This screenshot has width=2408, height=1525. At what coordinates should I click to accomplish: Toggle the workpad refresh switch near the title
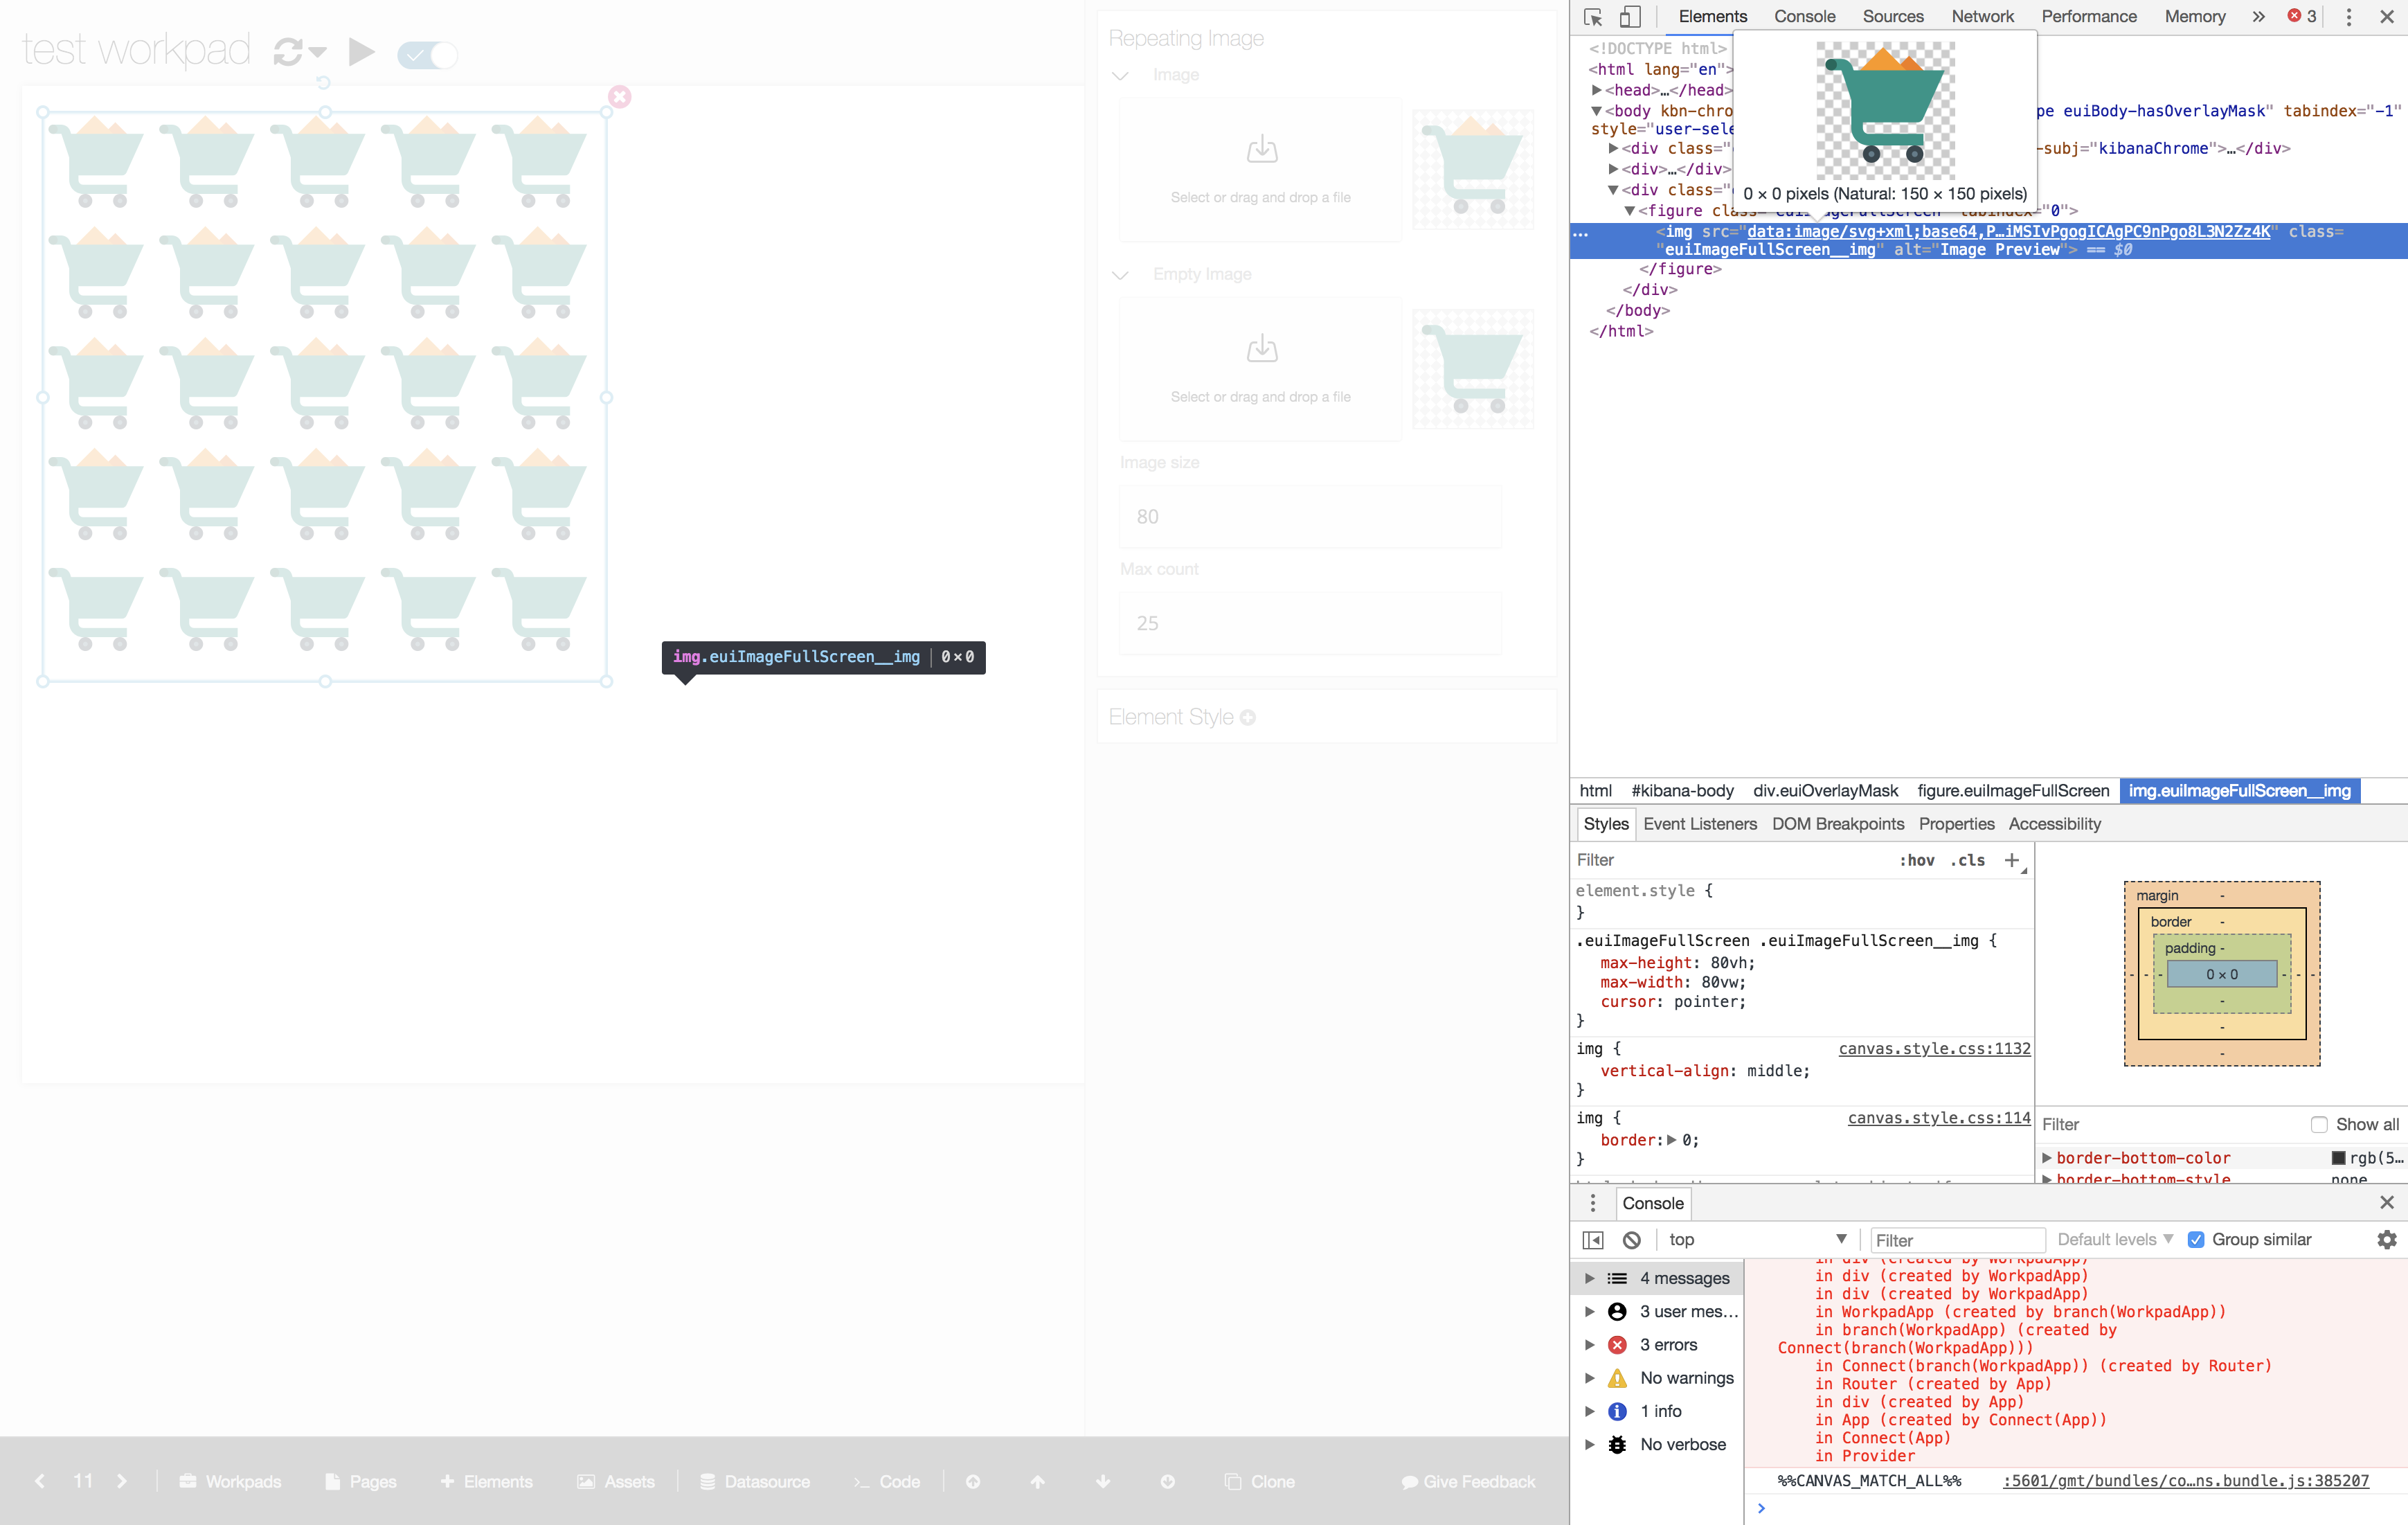pos(427,55)
